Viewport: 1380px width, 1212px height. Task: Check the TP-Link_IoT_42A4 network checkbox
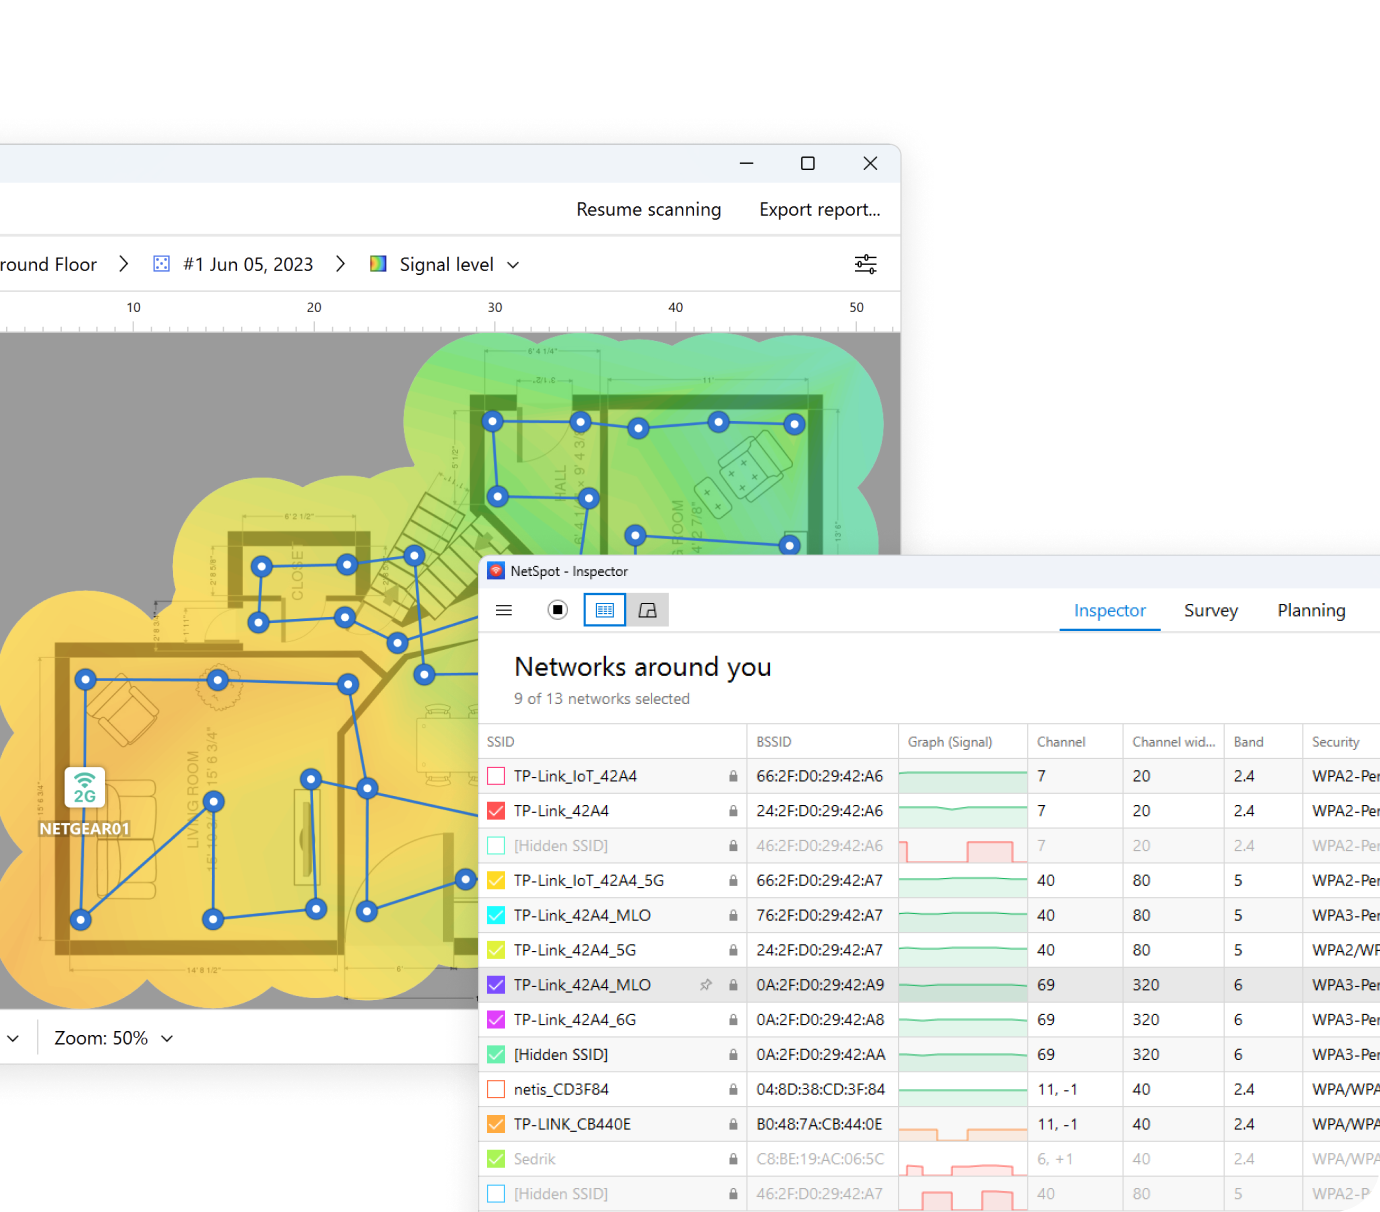pos(496,776)
